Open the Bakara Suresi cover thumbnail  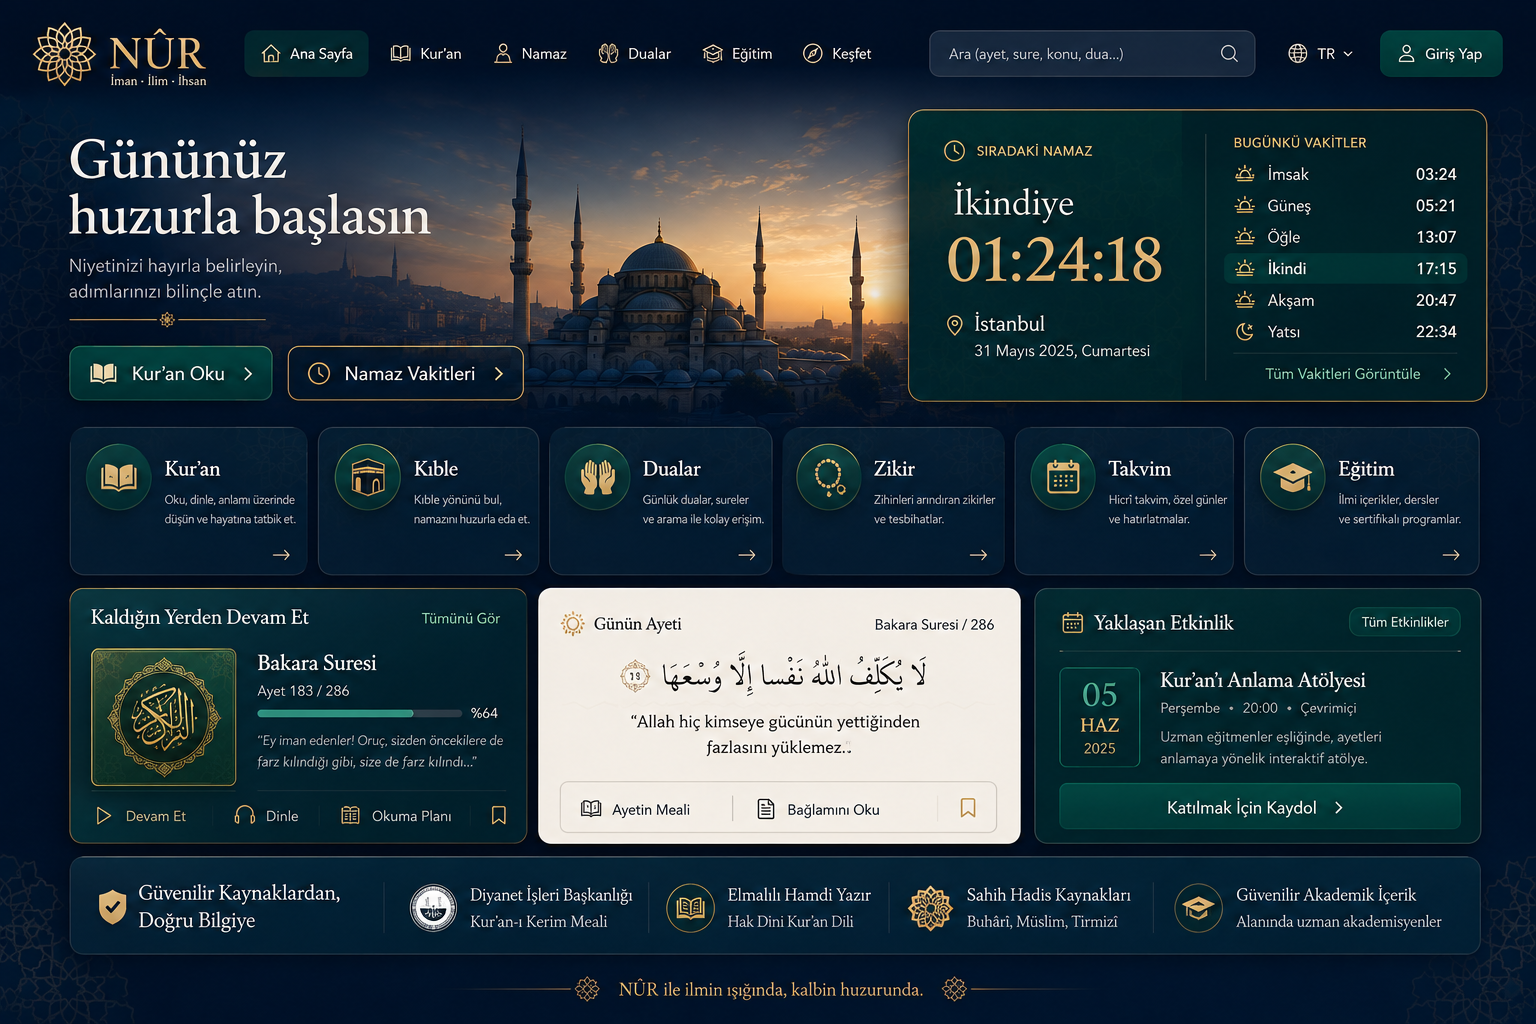point(164,717)
